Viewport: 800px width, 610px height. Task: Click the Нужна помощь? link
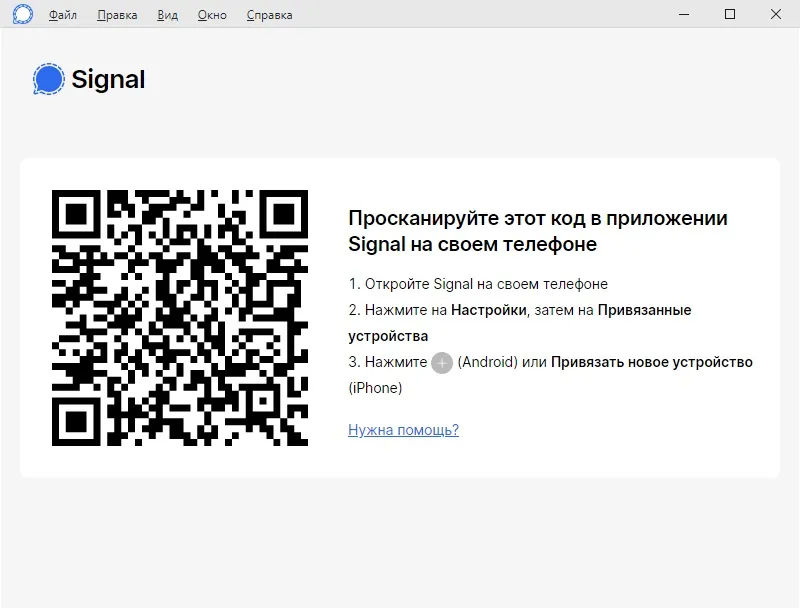pos(404,430)
